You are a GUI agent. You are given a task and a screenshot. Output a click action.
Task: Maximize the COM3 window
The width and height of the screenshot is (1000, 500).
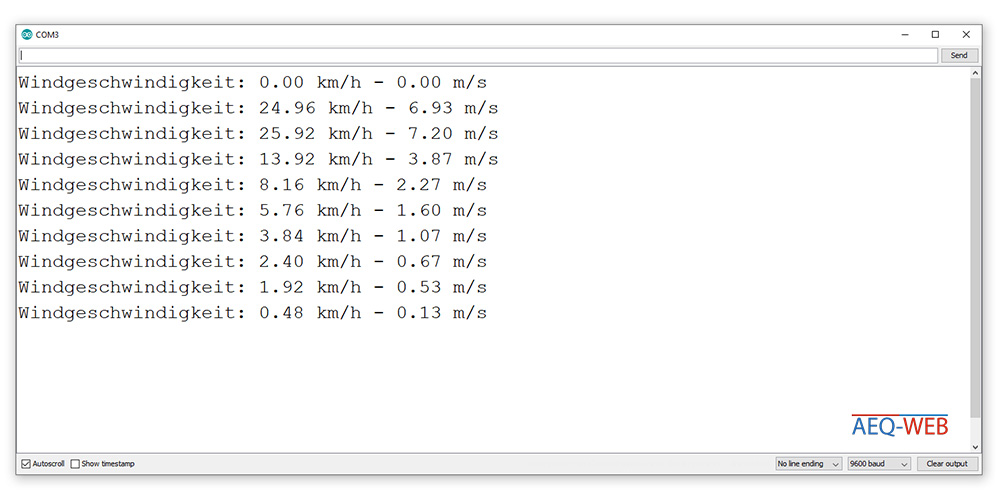click(935, 34)
